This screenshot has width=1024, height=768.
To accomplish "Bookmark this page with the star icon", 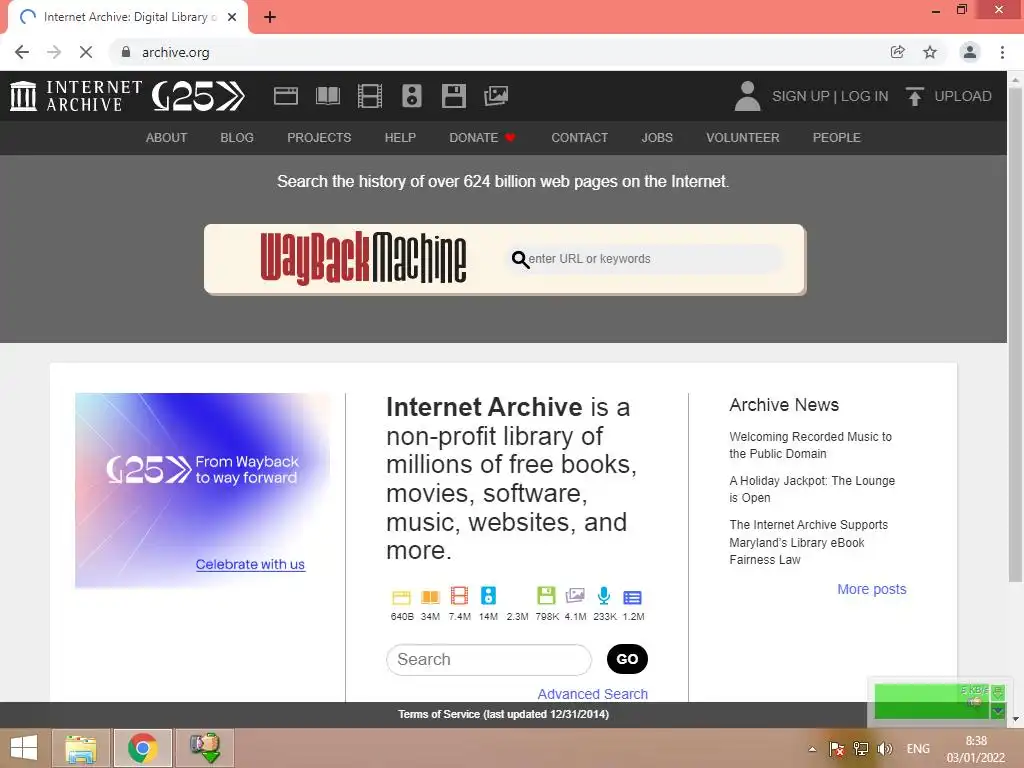I will tap(930, 52).
